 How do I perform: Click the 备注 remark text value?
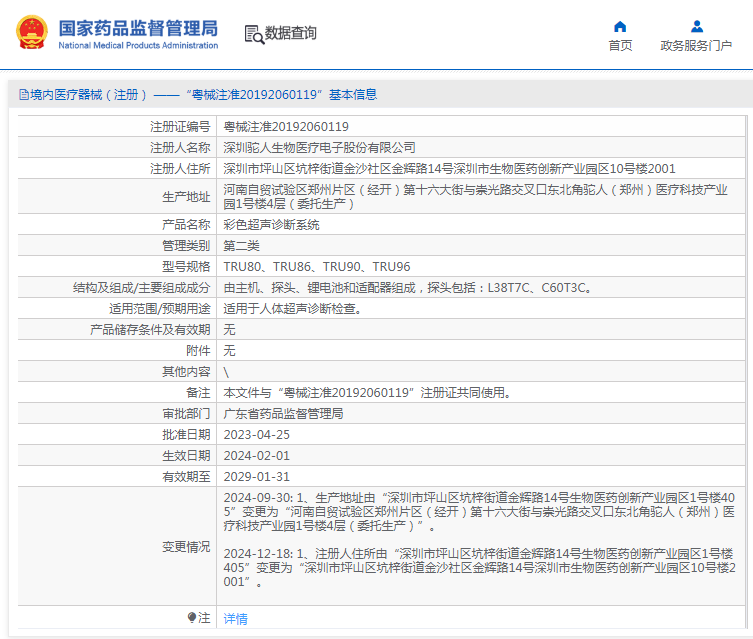(367, 393)
